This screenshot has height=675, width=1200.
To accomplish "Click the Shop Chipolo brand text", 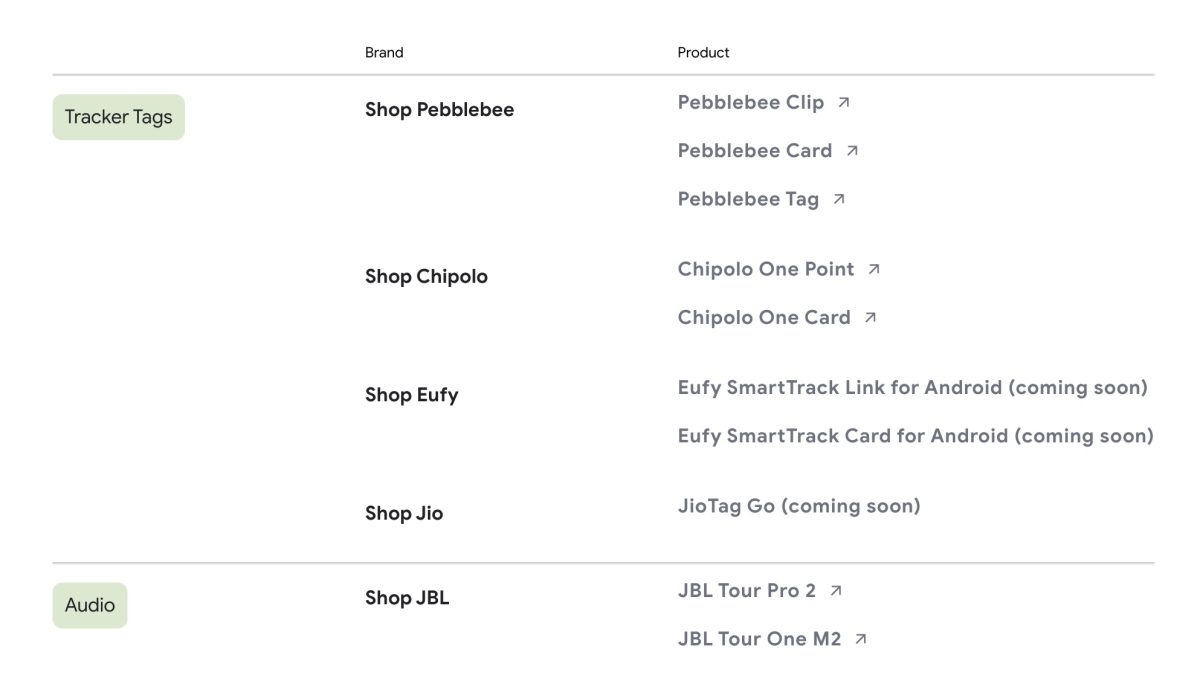I will [x=426, y=277].
